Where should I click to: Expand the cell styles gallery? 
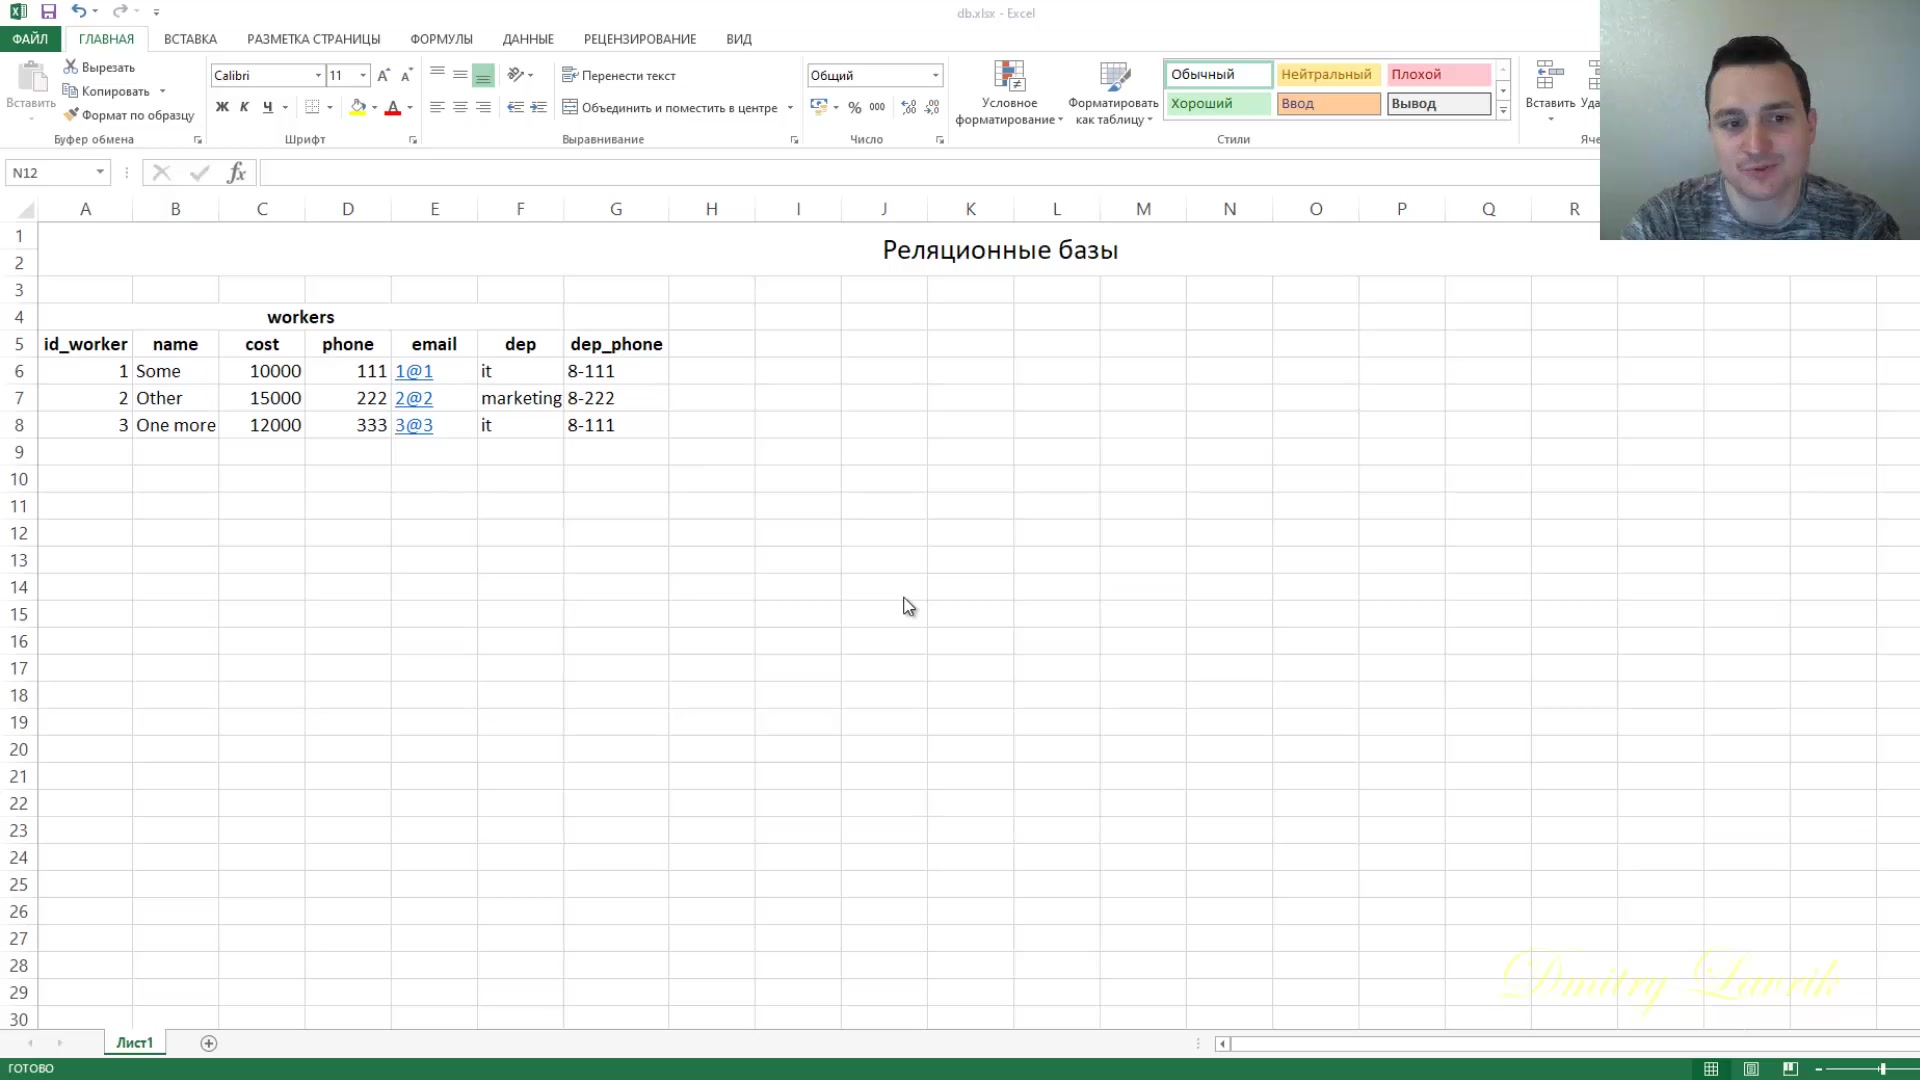1503,111
